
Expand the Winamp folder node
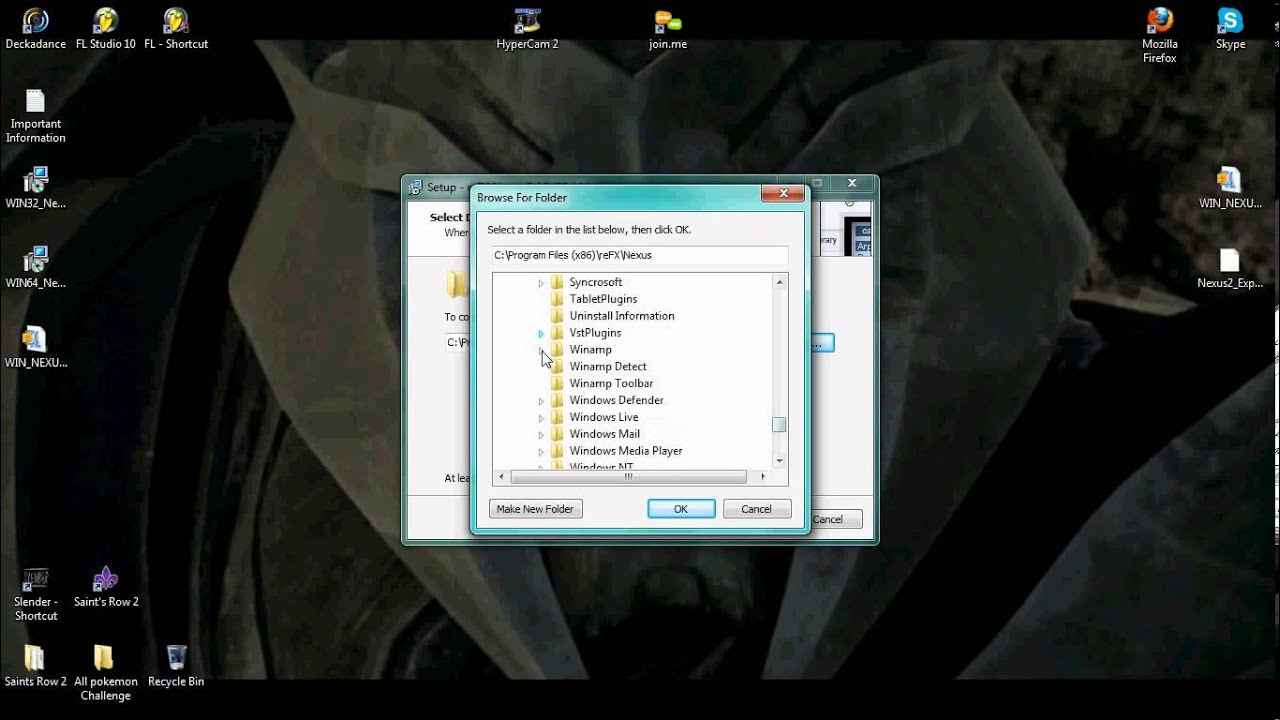coord(541,350)
